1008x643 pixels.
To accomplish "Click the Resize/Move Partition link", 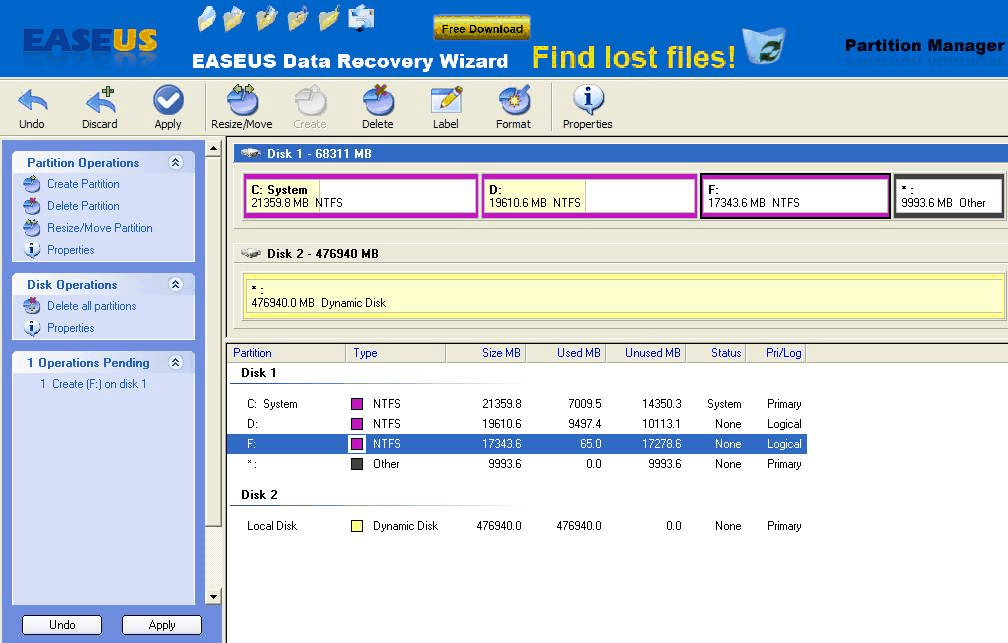I will pyautogui.click(x=100, y=228).
